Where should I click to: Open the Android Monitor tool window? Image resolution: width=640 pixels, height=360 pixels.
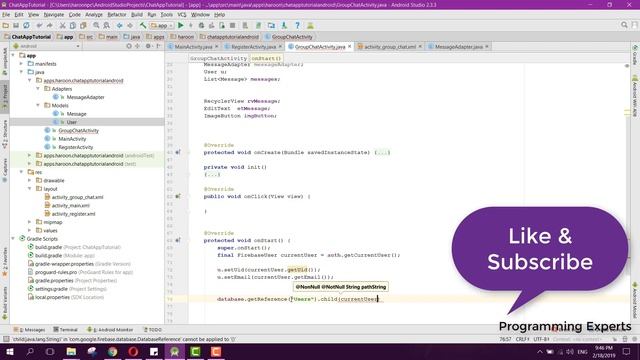110,330
